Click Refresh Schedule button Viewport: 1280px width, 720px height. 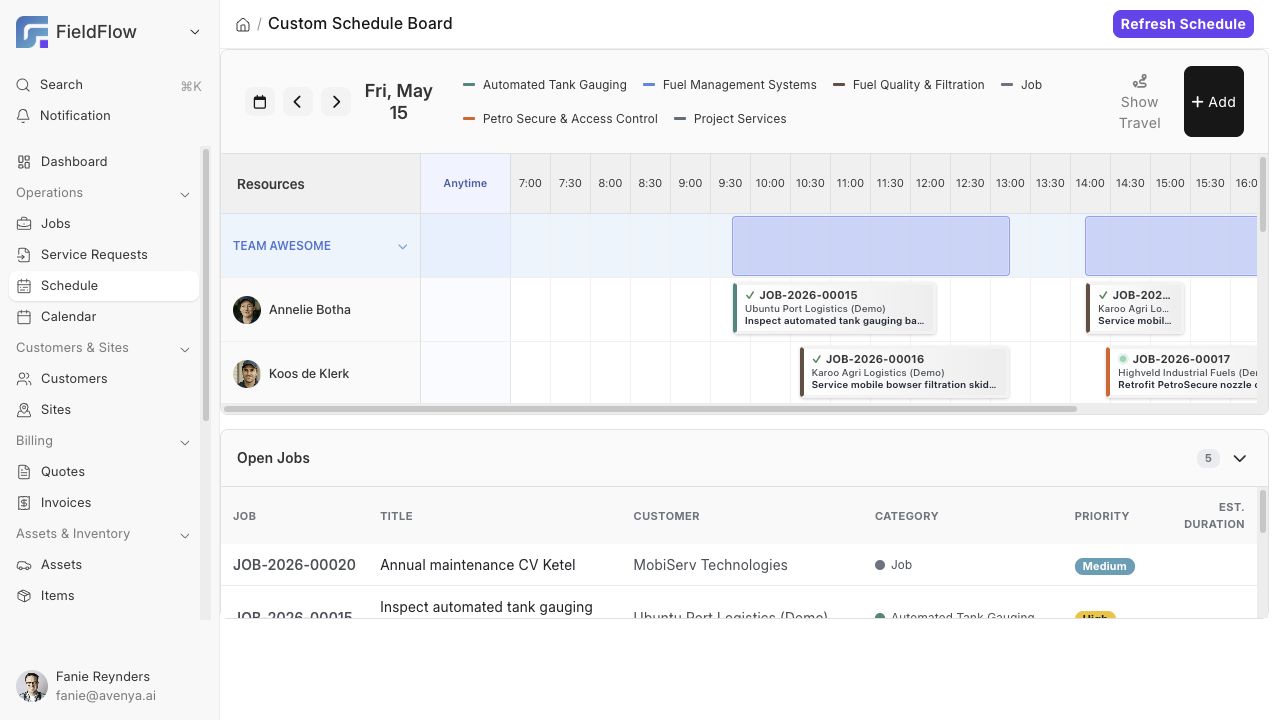click(x=1183, y=24)
